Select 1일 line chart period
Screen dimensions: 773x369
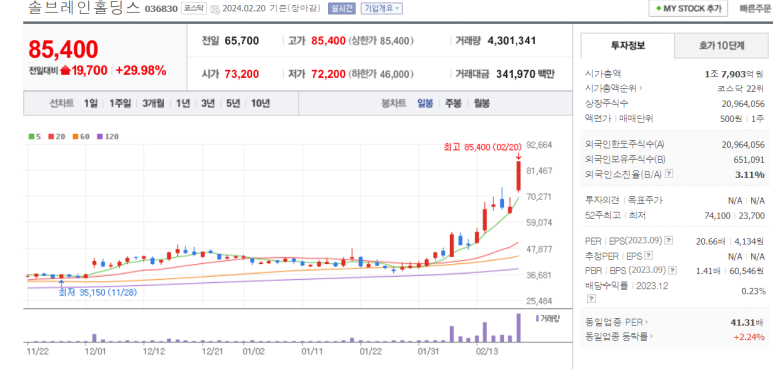[x=90, y=103]
